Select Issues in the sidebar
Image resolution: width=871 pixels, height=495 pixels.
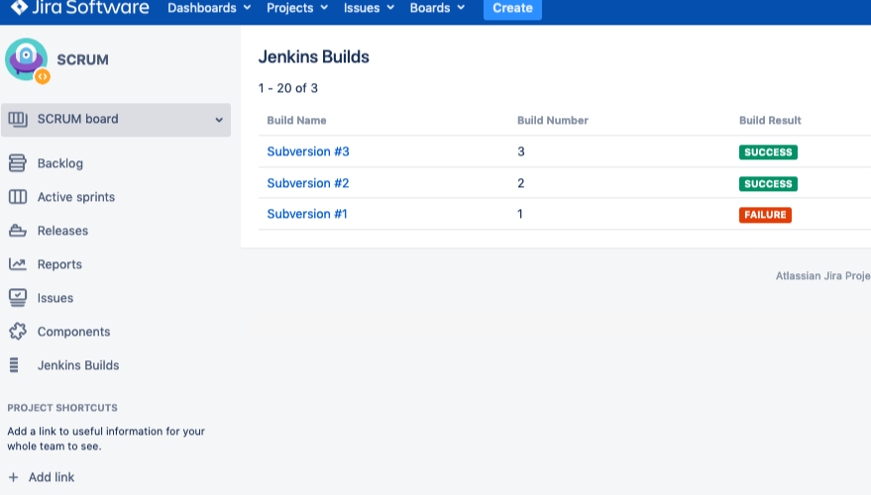click(x=55, y=298)
